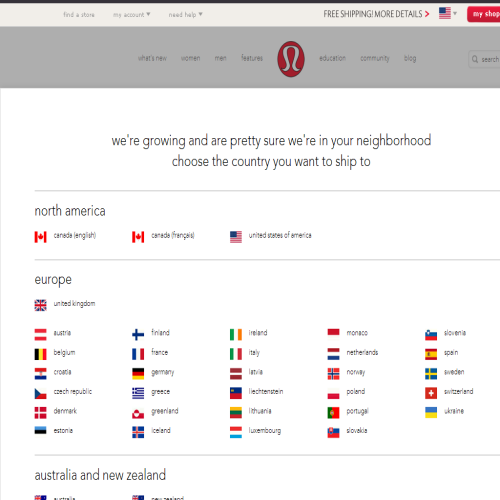Click the Canada (Français) flag icon
500x500 pixels.
138,237
